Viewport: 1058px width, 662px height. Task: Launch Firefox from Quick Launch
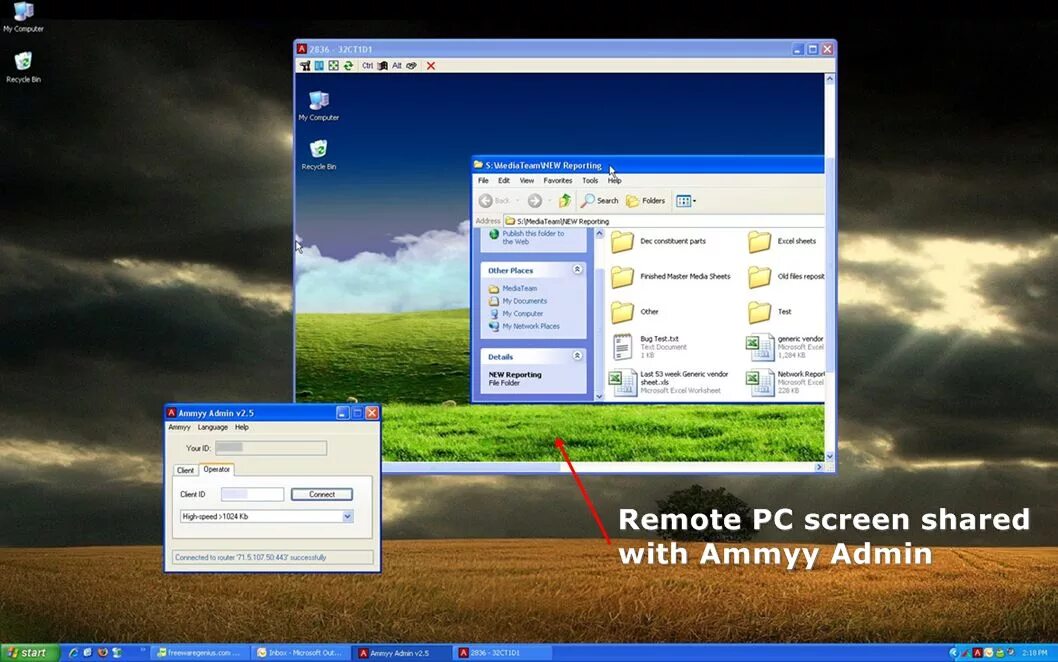103,653
